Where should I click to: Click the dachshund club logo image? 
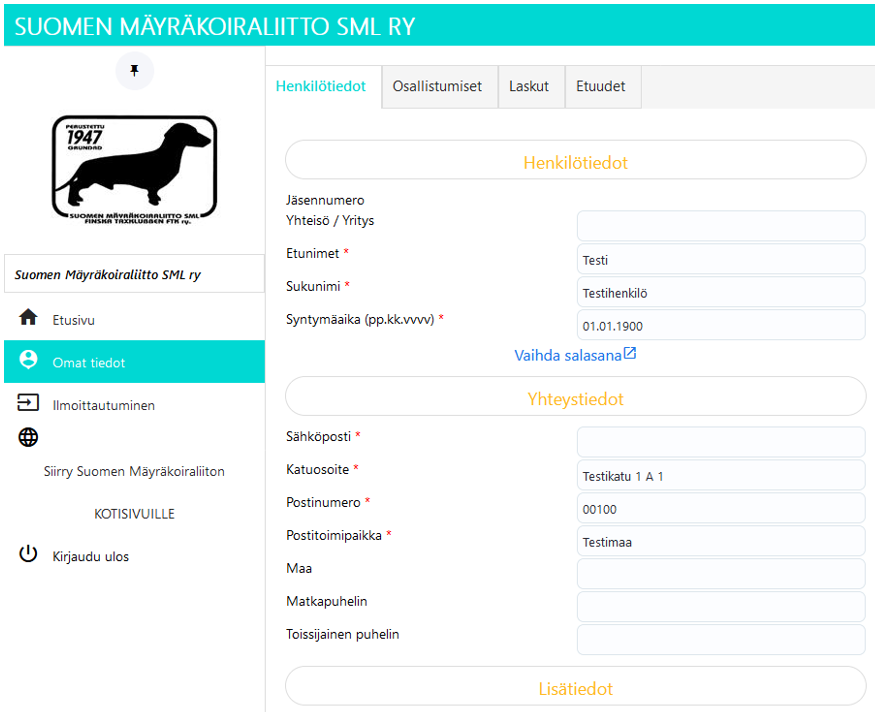click(134, 167)
